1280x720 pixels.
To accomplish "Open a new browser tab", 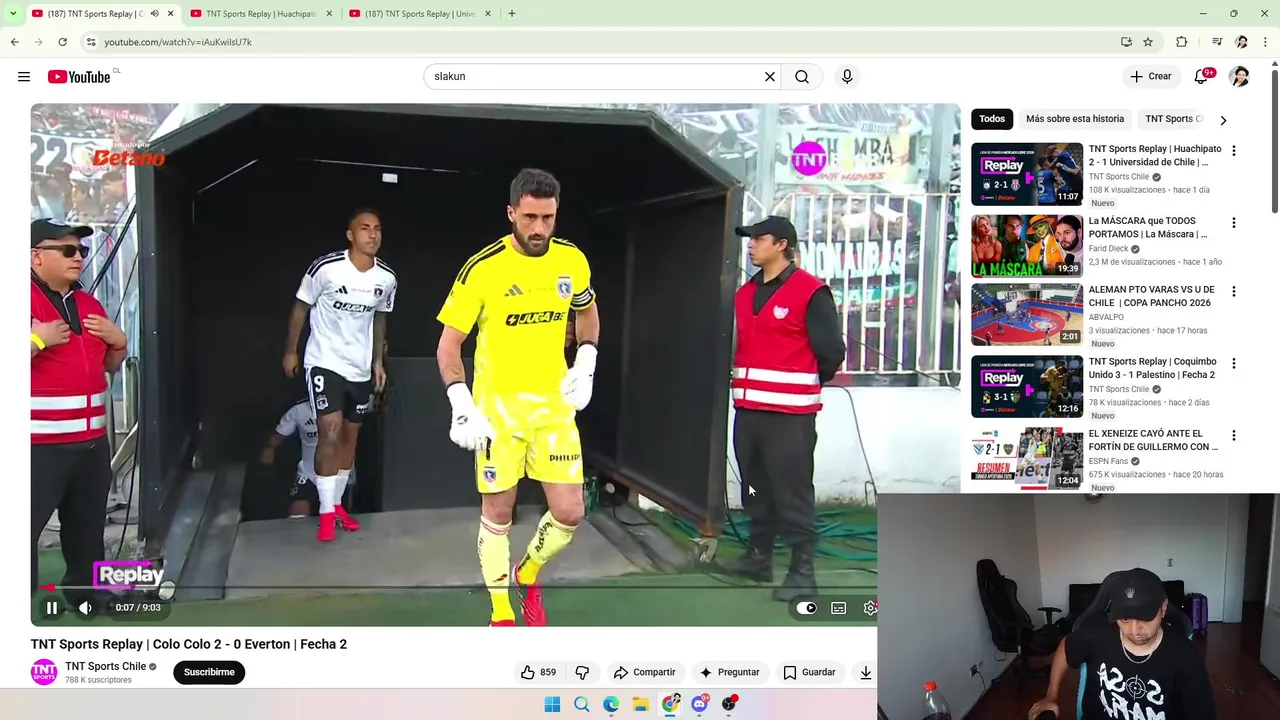I will click(512, 14).
